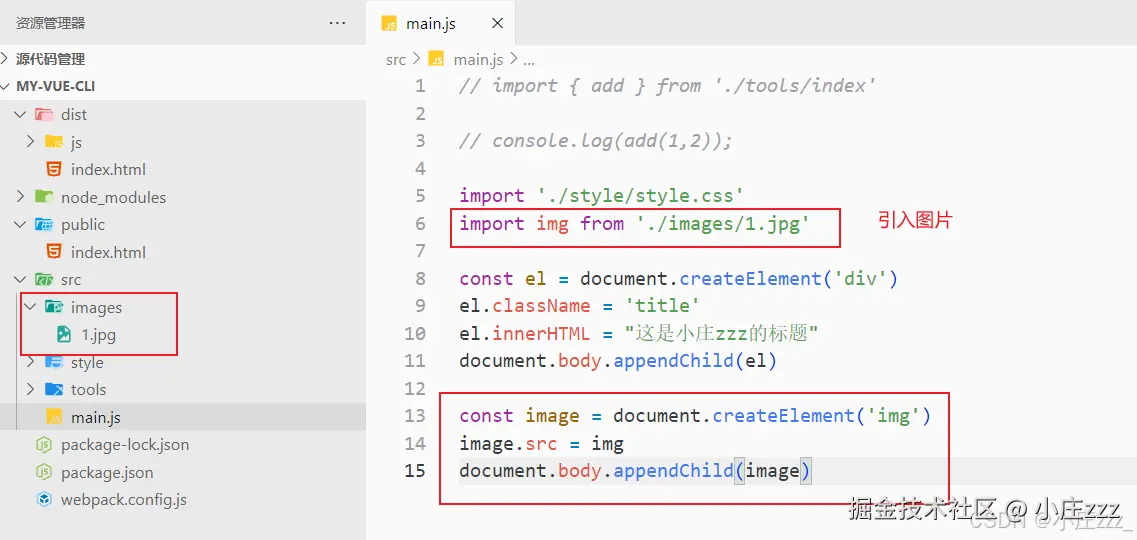Select the node_modules folder label
Image resolution: width=1137 pixels, height=540 pixels.
pos(113,197)
